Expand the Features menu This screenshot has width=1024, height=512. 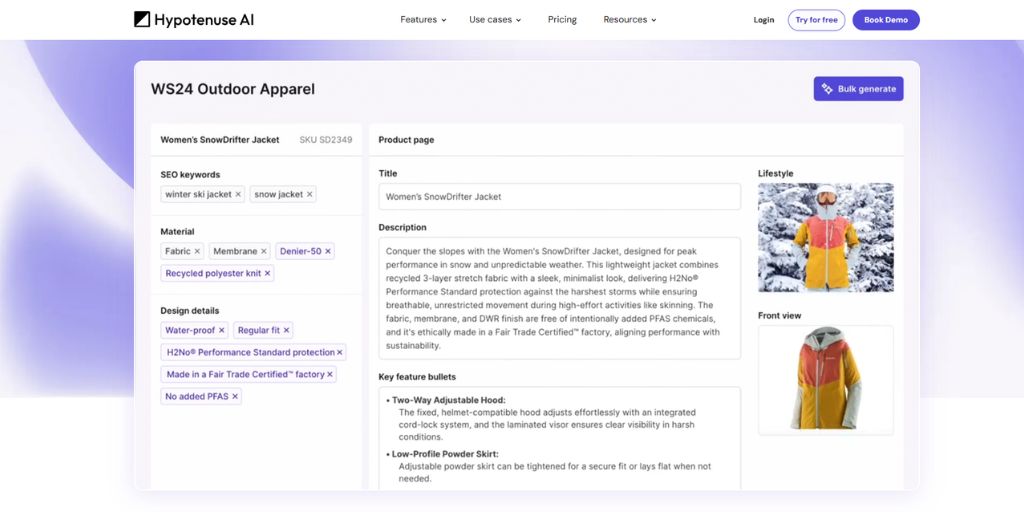(x=423, y=20)
